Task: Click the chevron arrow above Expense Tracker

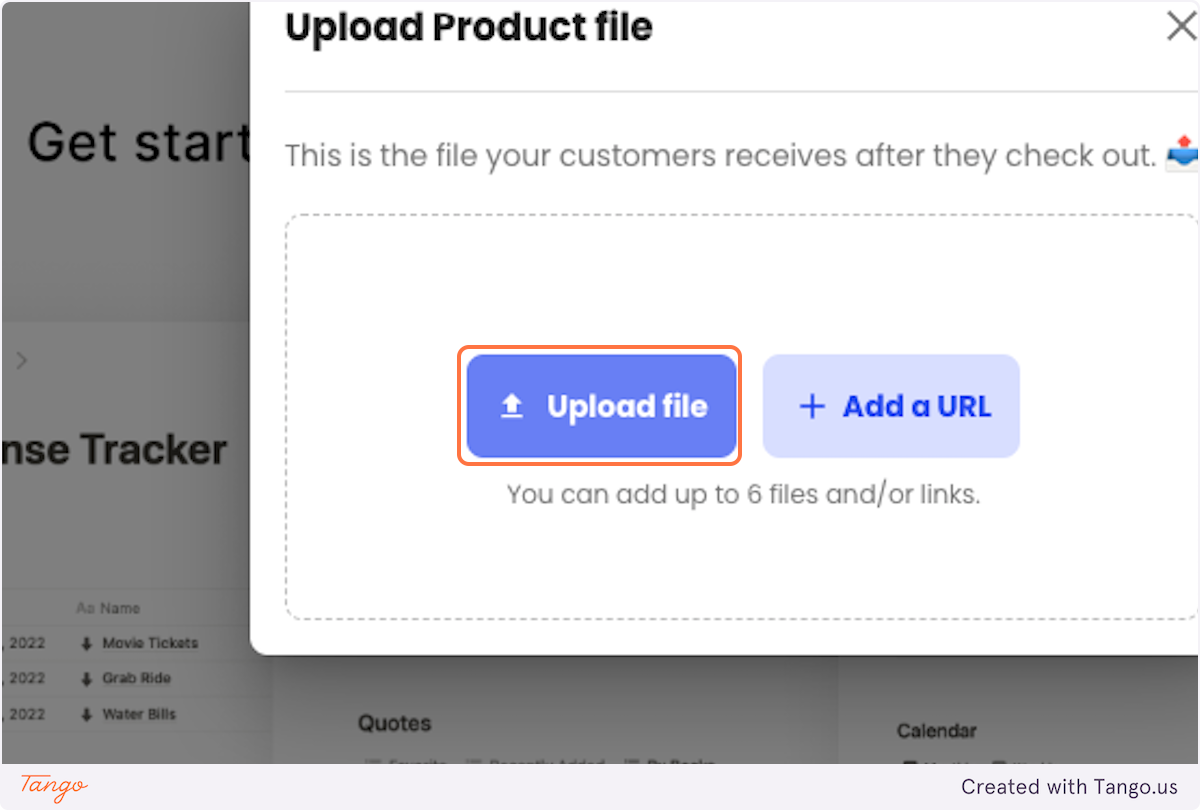Action: 22,360
